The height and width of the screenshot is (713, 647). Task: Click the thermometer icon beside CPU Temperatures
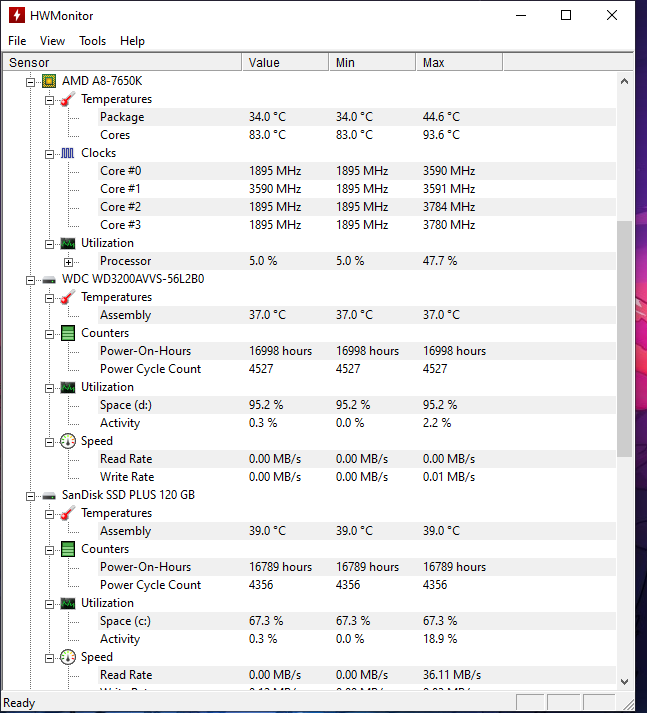pos(67,99)
